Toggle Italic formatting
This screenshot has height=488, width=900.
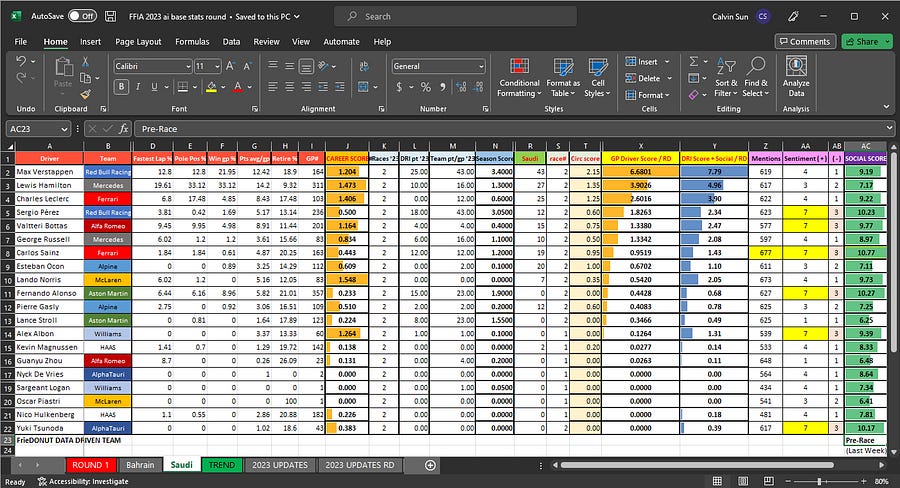click(136, 88)
